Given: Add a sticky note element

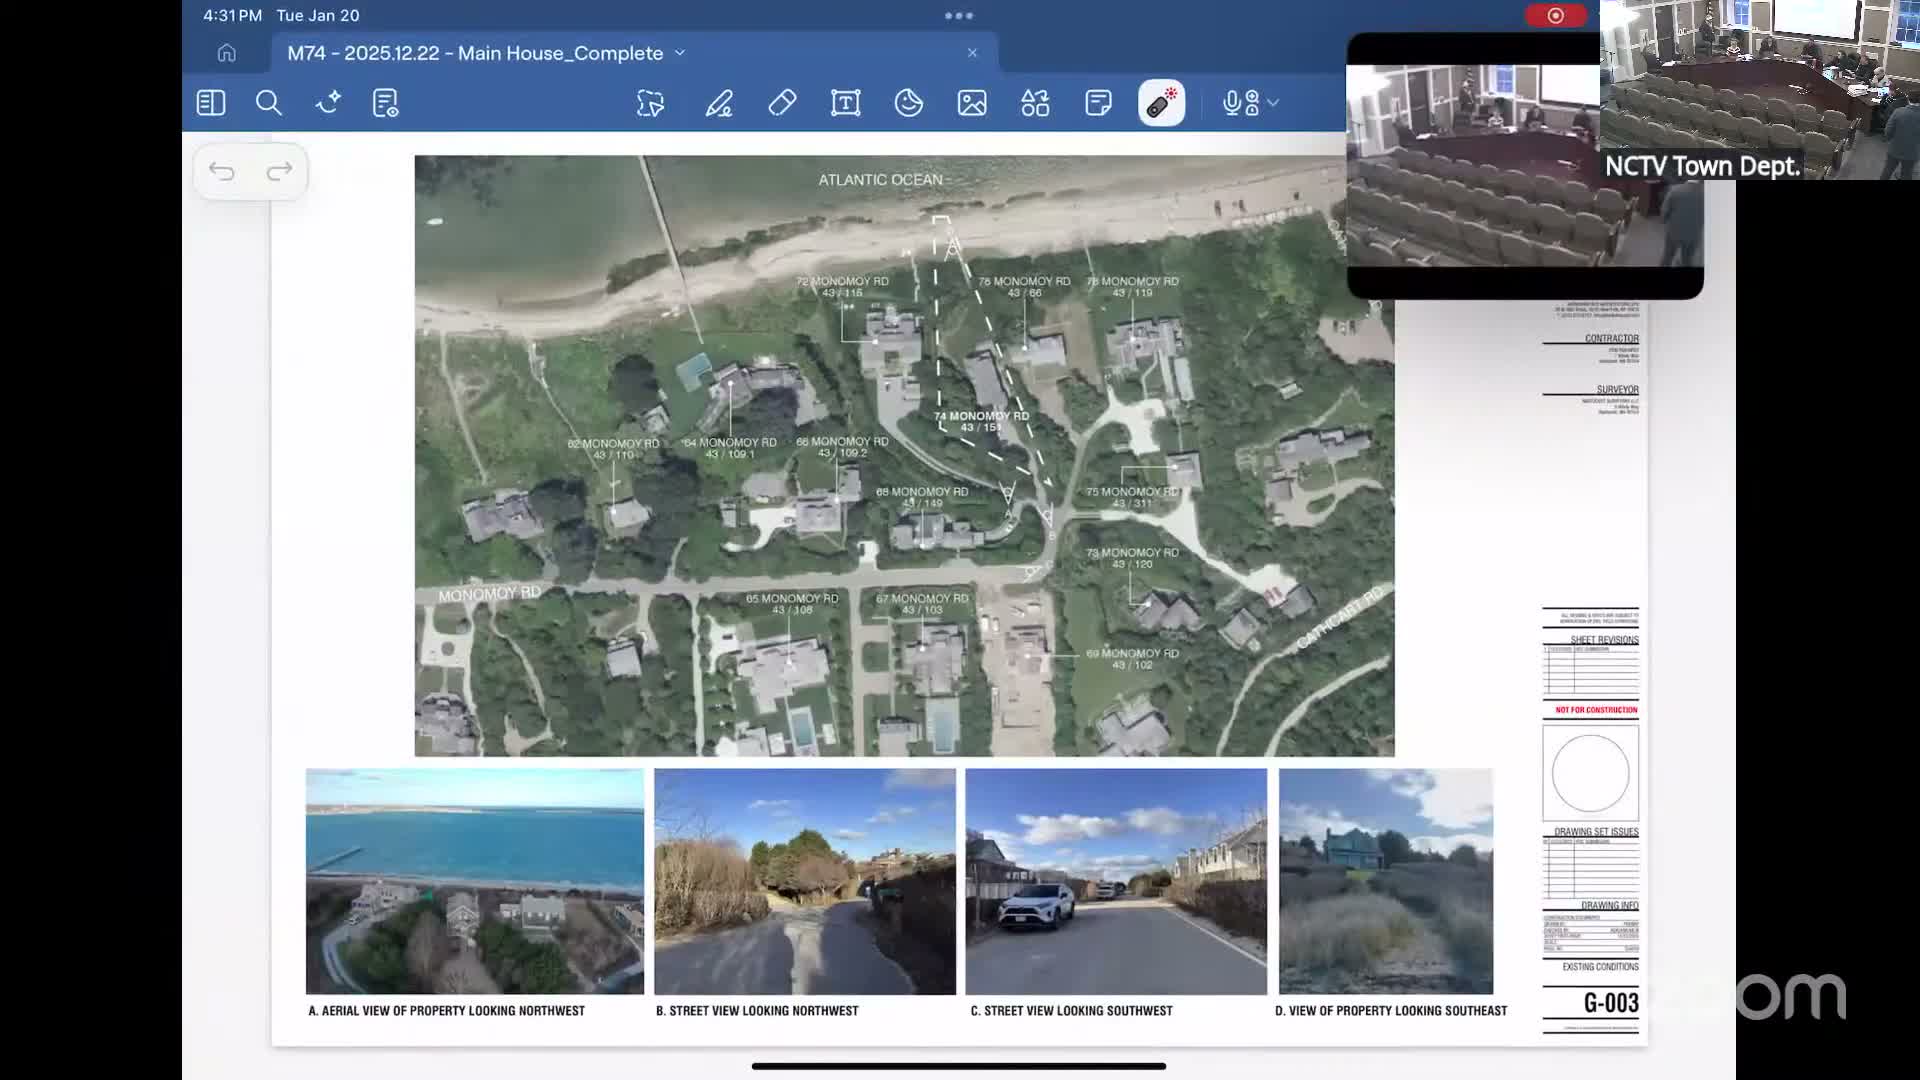Looking at the screenshot, I should click(x=1097, y=103).
